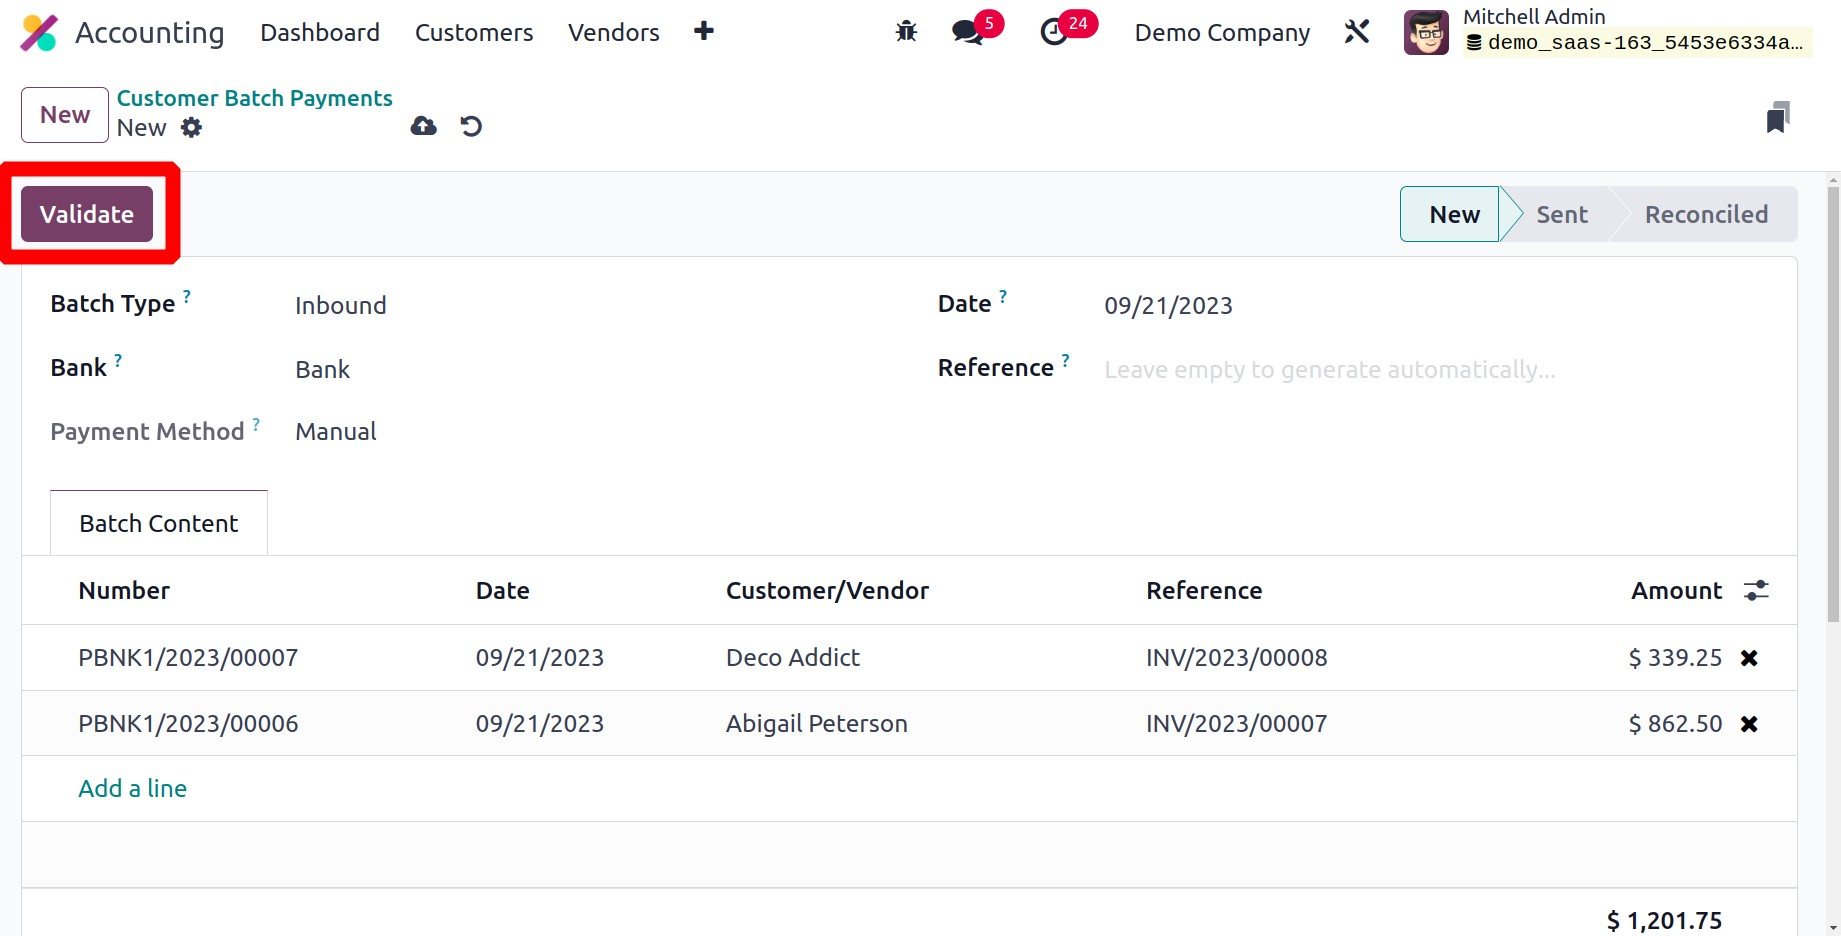Click the cloud upload save icon
Screen dimensions: 1841x936
tap(424, 126)
